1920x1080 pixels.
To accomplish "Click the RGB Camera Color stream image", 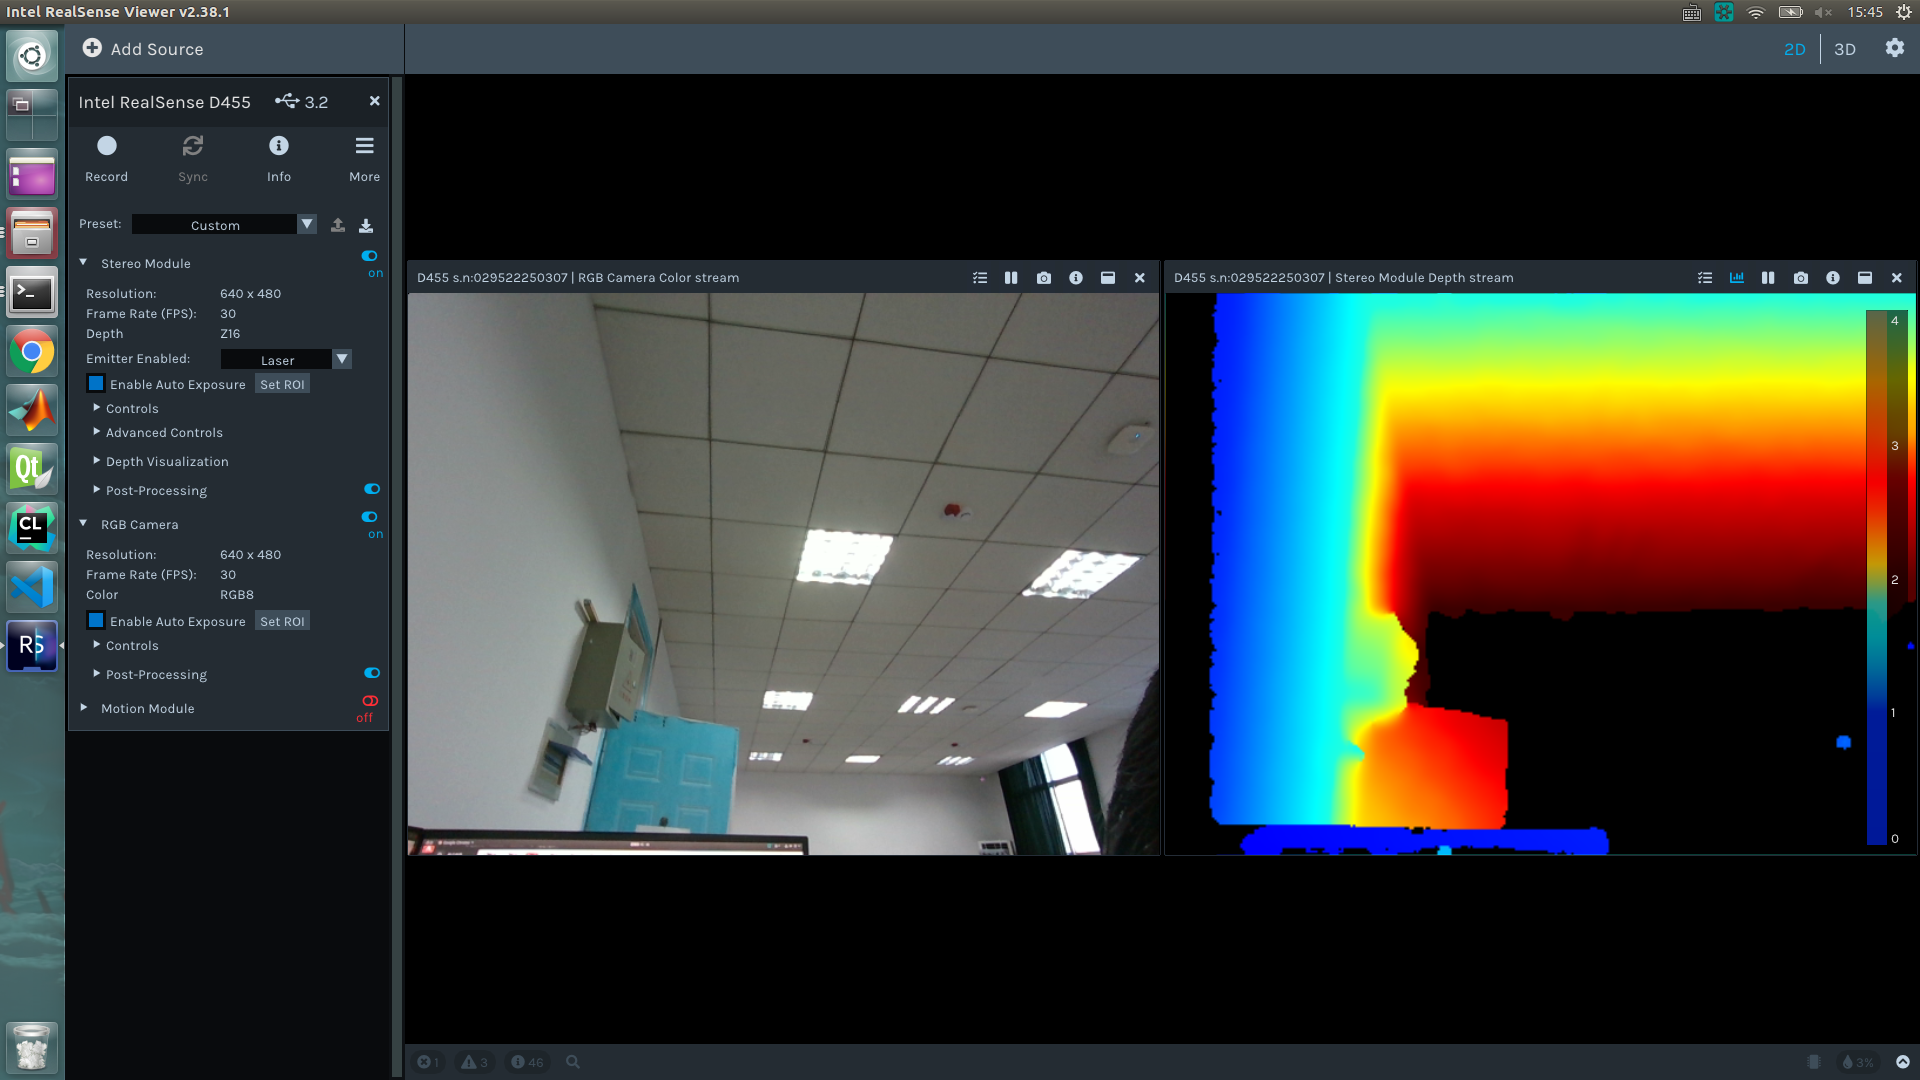I will click(784, 574).
